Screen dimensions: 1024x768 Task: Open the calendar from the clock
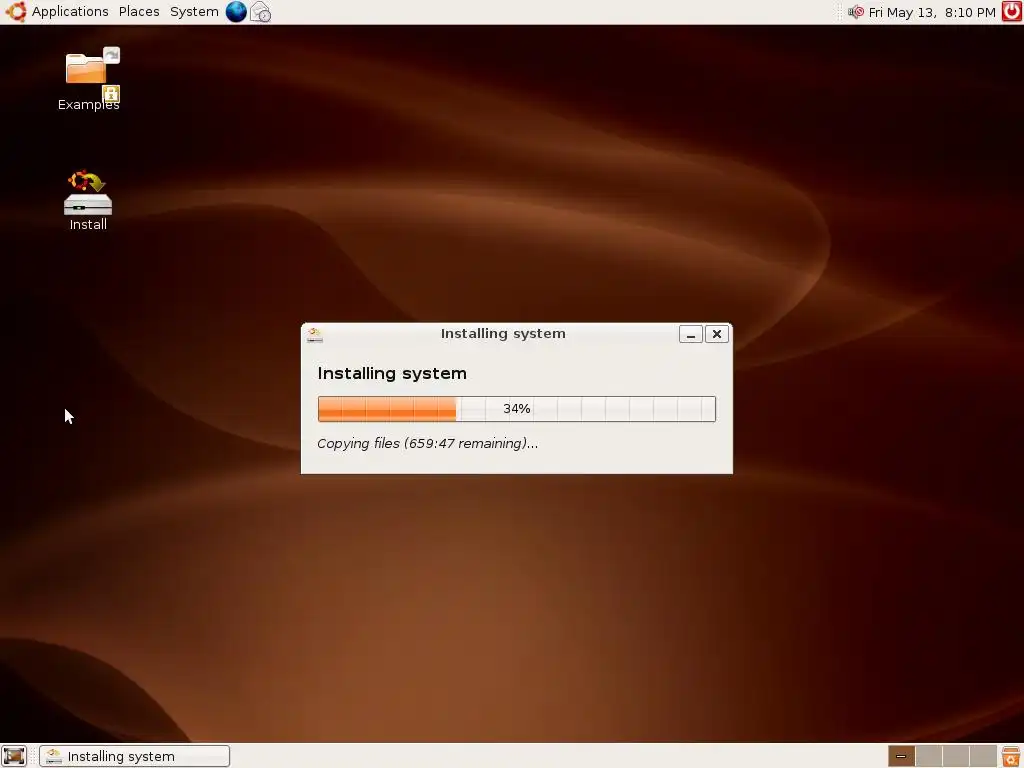pyautogui.click(x=932, y=12)
